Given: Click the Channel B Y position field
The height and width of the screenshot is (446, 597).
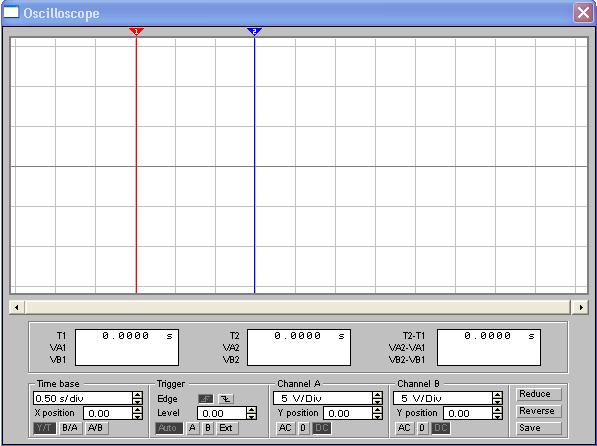Looking at the screenshot, I should tap(468, 413).
